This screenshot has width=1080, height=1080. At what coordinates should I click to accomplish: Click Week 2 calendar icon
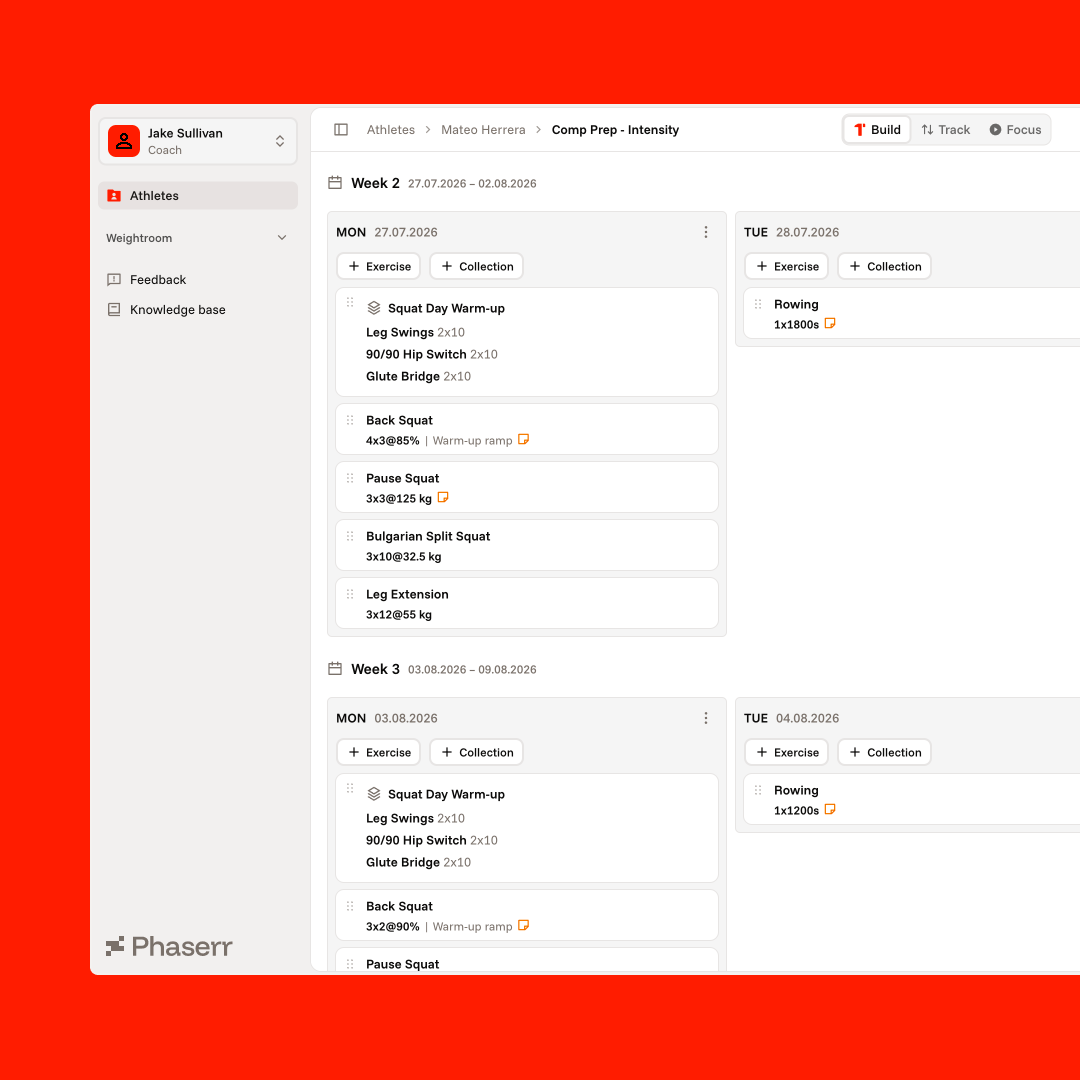pyautogui.click(x=335, y=183)
